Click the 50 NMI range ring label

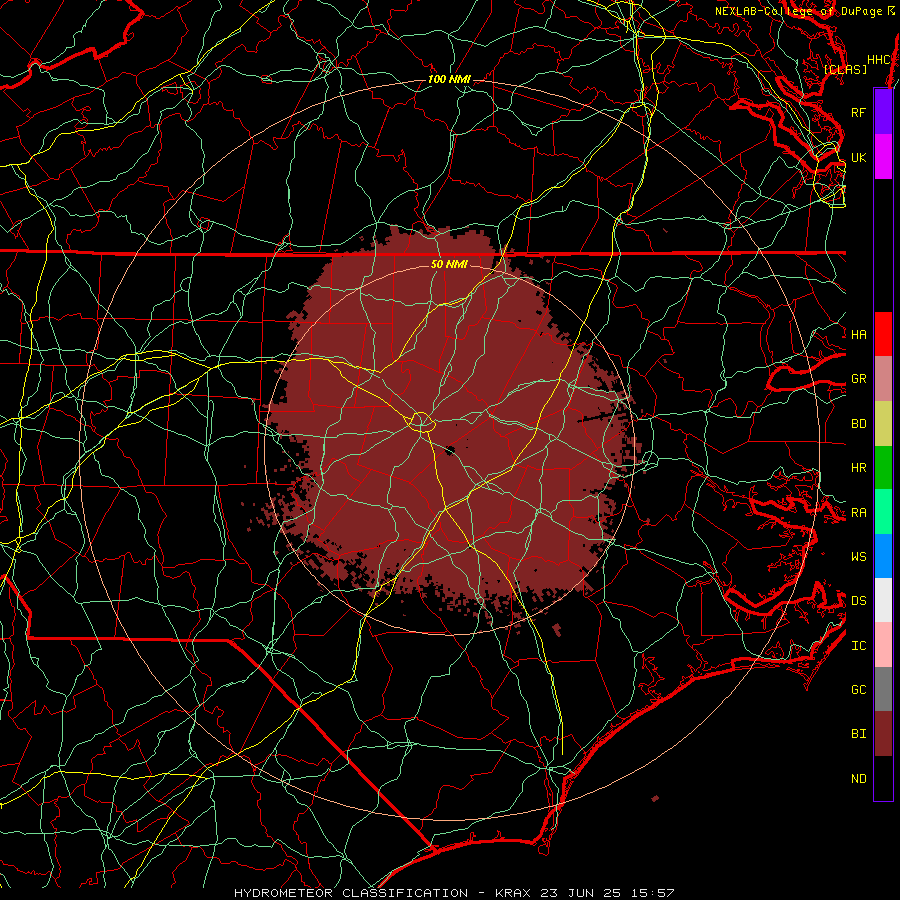click(449, 264)
